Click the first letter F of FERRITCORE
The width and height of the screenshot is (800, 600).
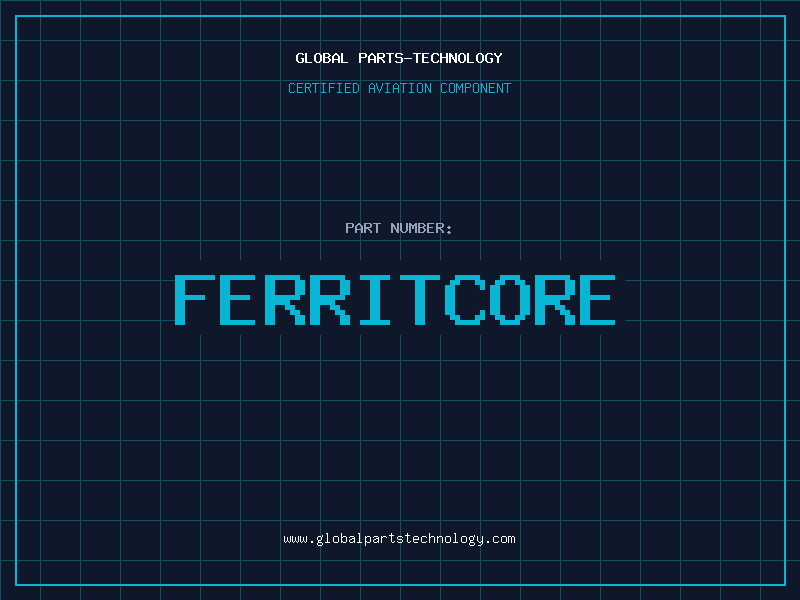click(195, 299)
